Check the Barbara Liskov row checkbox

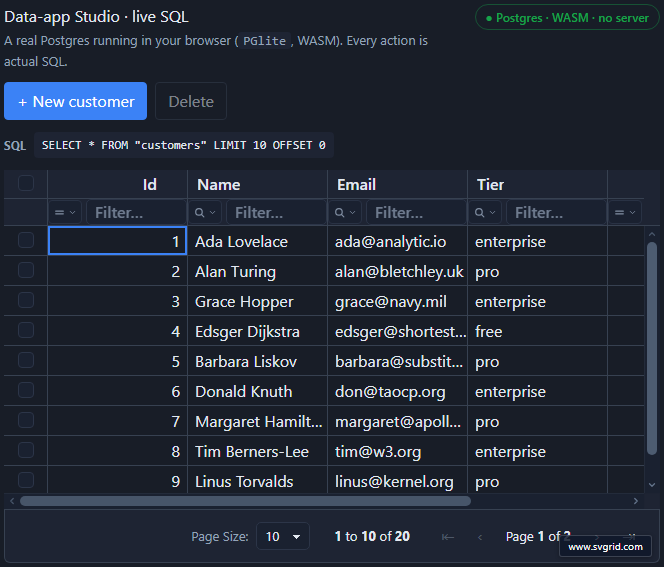[26, 360]
